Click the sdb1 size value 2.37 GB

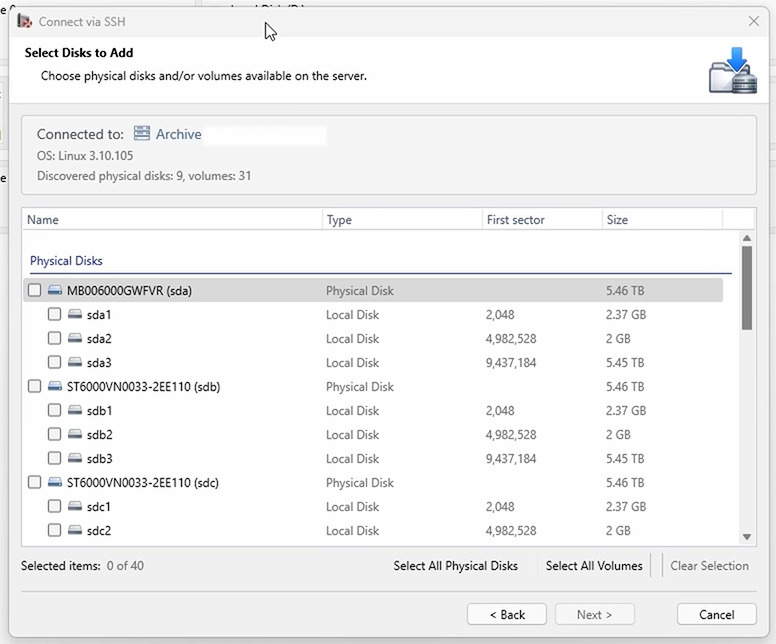pyautogui.click(x=626, y=410)
